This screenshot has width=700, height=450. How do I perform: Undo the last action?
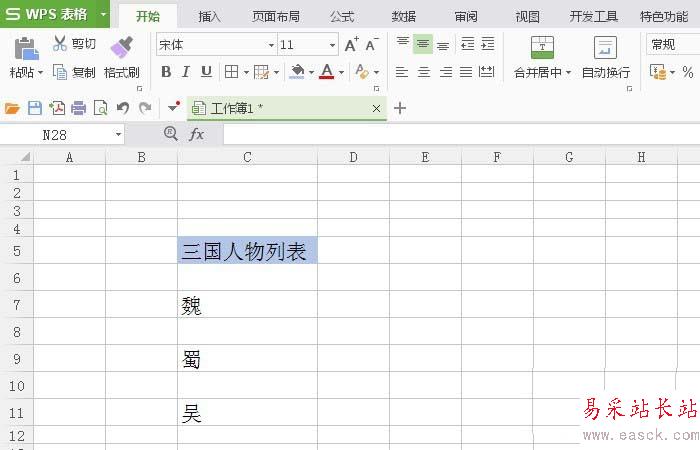(x=123, y=108)
